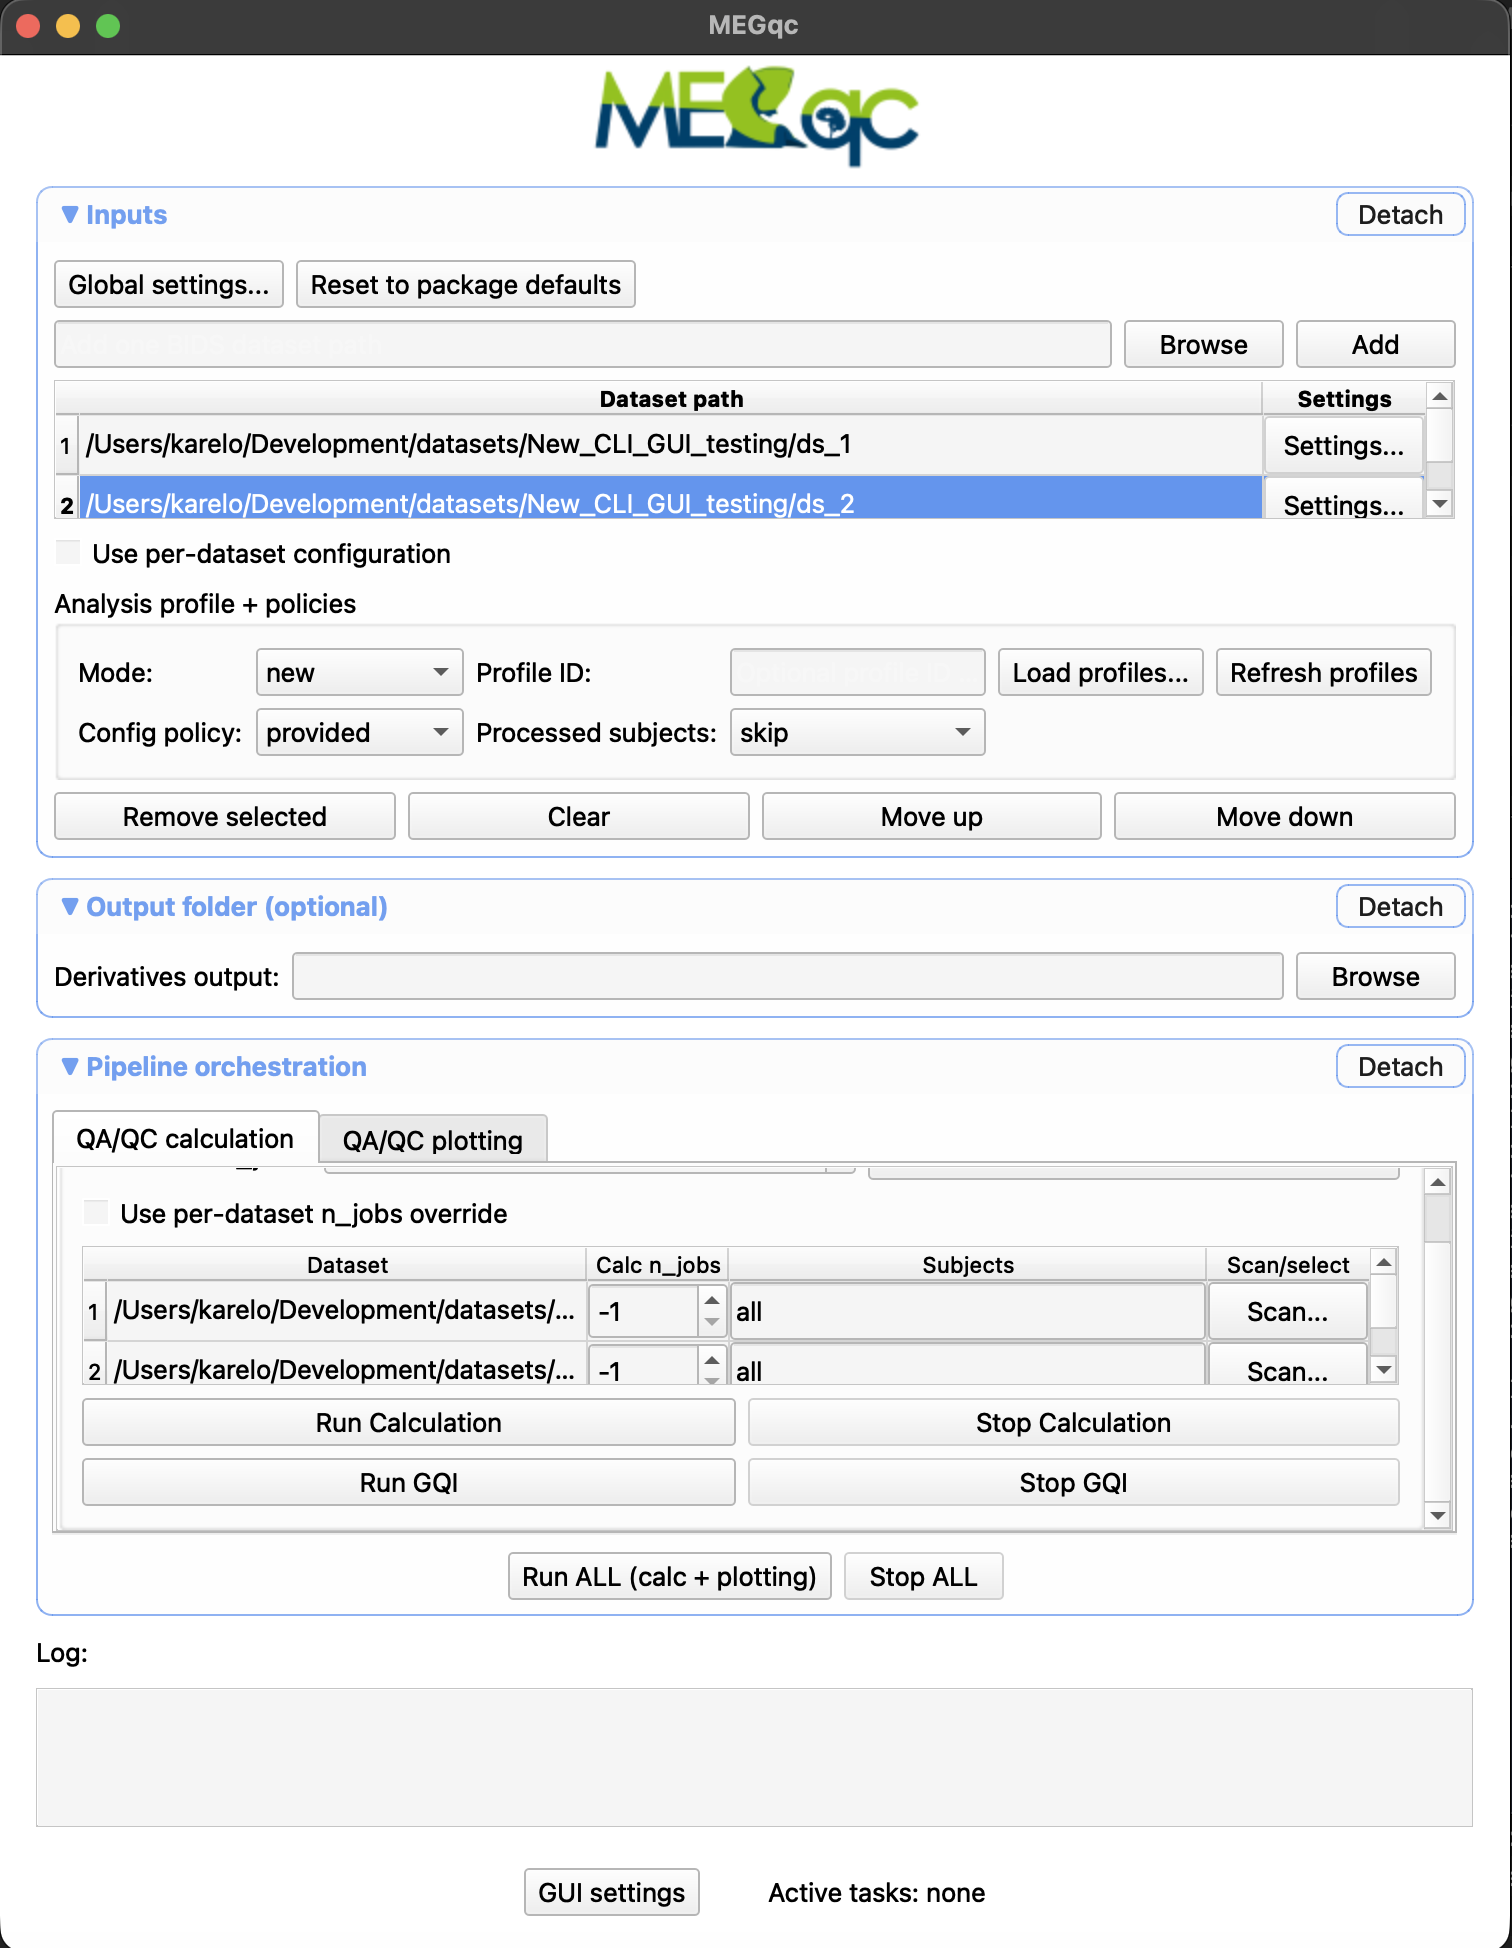The height and width of the screenshot is (1948, 1512).
Task: Open the Config policy dropdown
Action: [x=359, y=733]
